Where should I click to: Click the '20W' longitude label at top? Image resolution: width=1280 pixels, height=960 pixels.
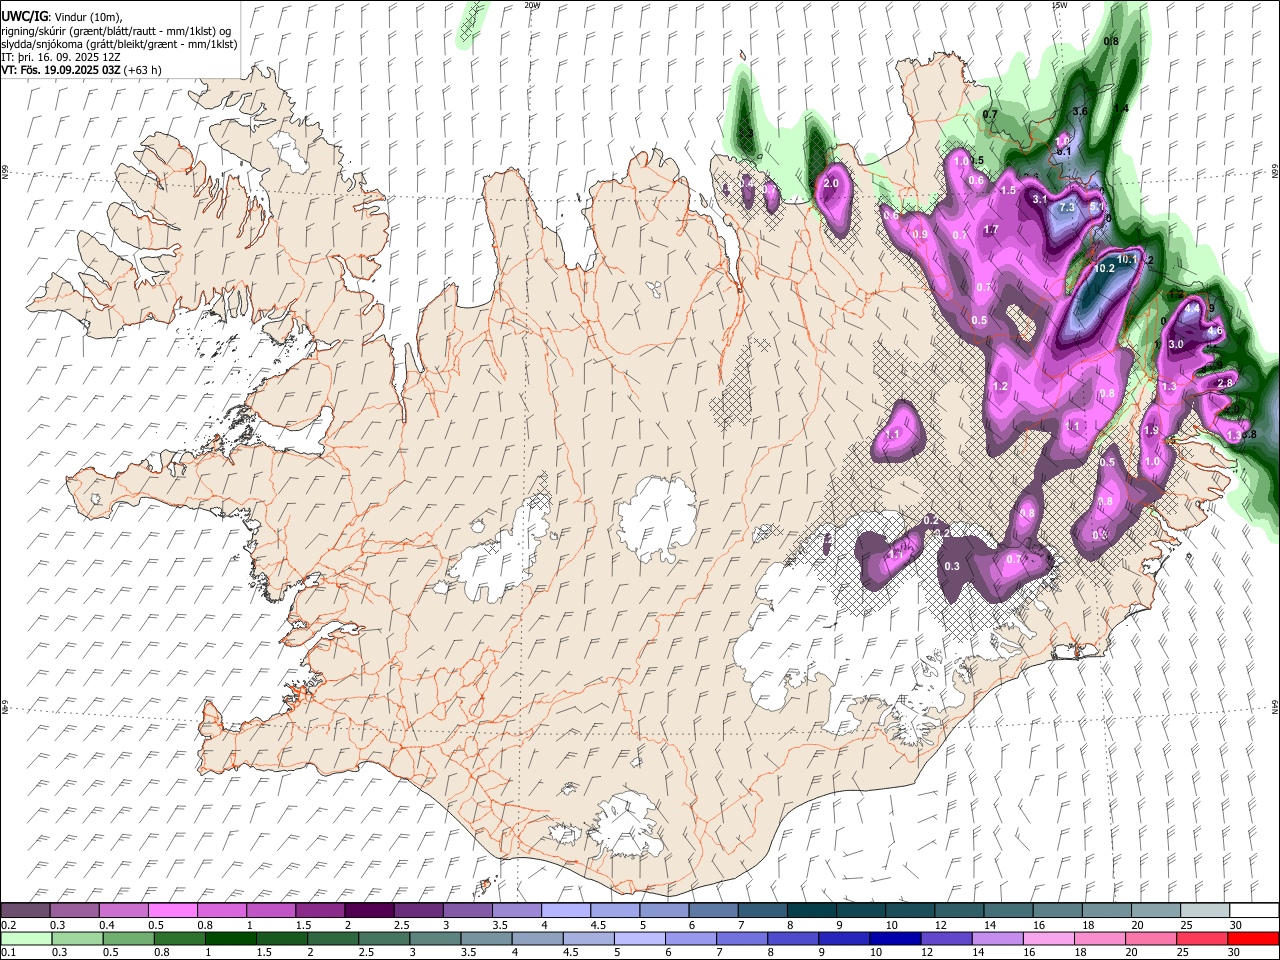532,5
